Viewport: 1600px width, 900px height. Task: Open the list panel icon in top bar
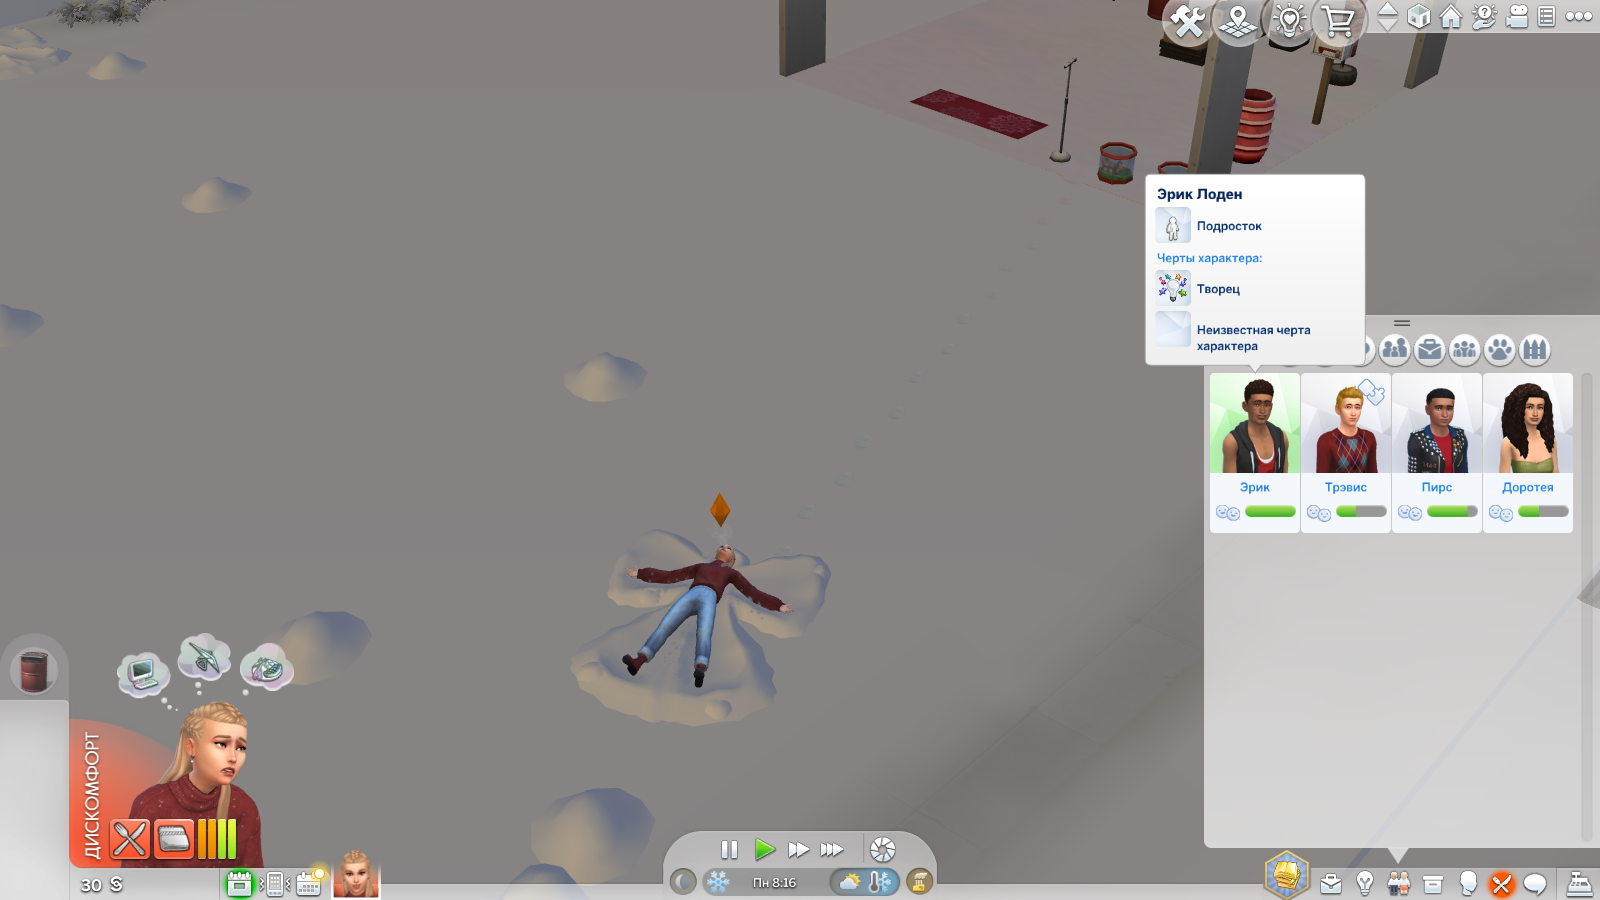pyautogui.click(x=1546, y=17)
